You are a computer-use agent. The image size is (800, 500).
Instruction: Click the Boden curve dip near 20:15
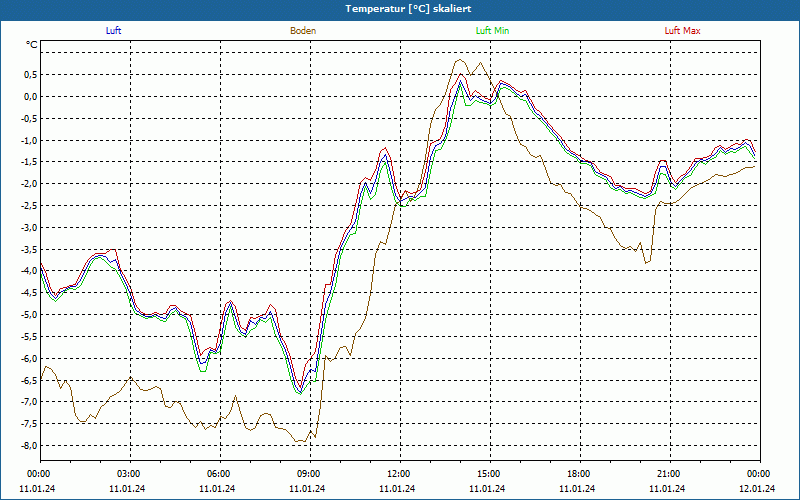pos(646,263)
